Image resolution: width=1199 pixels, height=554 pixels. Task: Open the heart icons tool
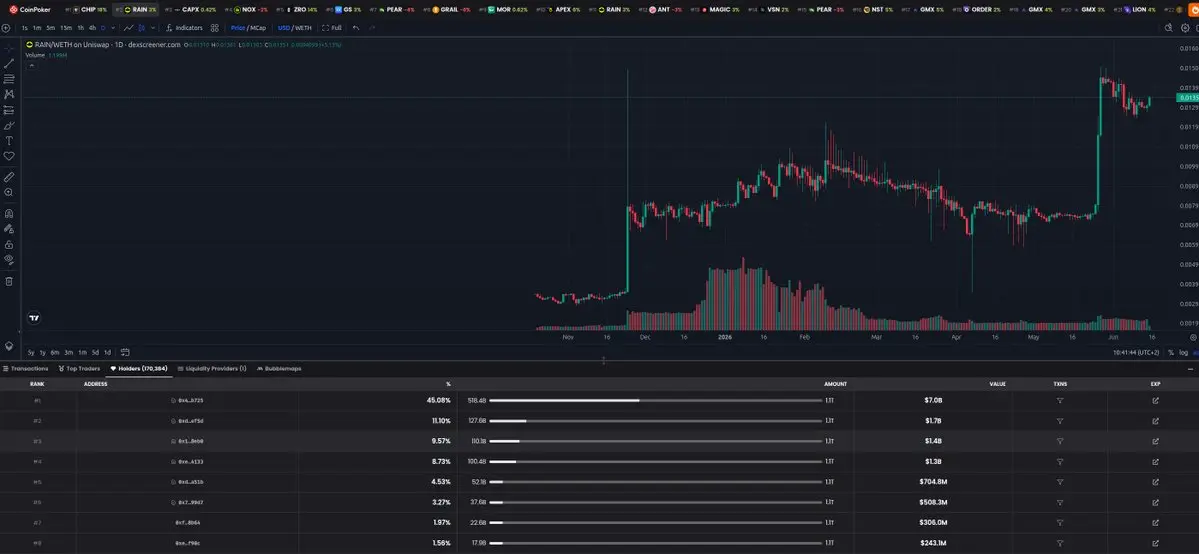point(9,156)
